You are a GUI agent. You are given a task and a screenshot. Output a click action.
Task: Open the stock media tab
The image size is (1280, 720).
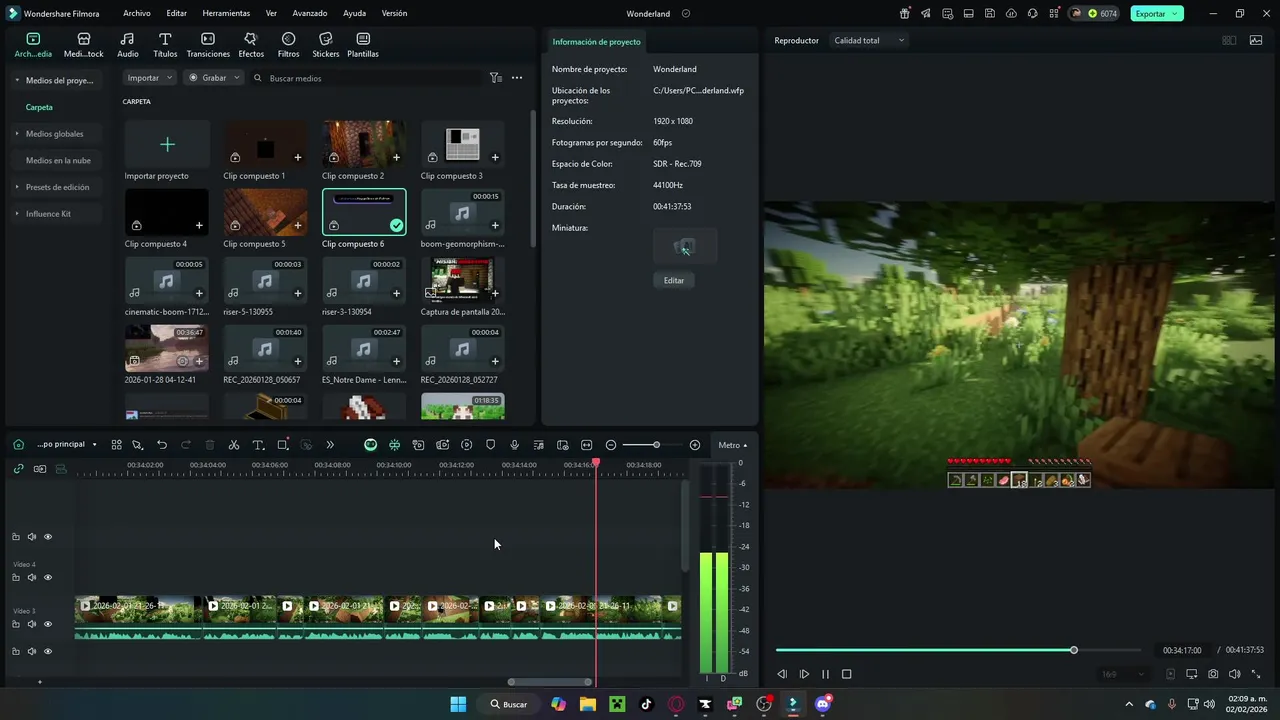[83, 45]
